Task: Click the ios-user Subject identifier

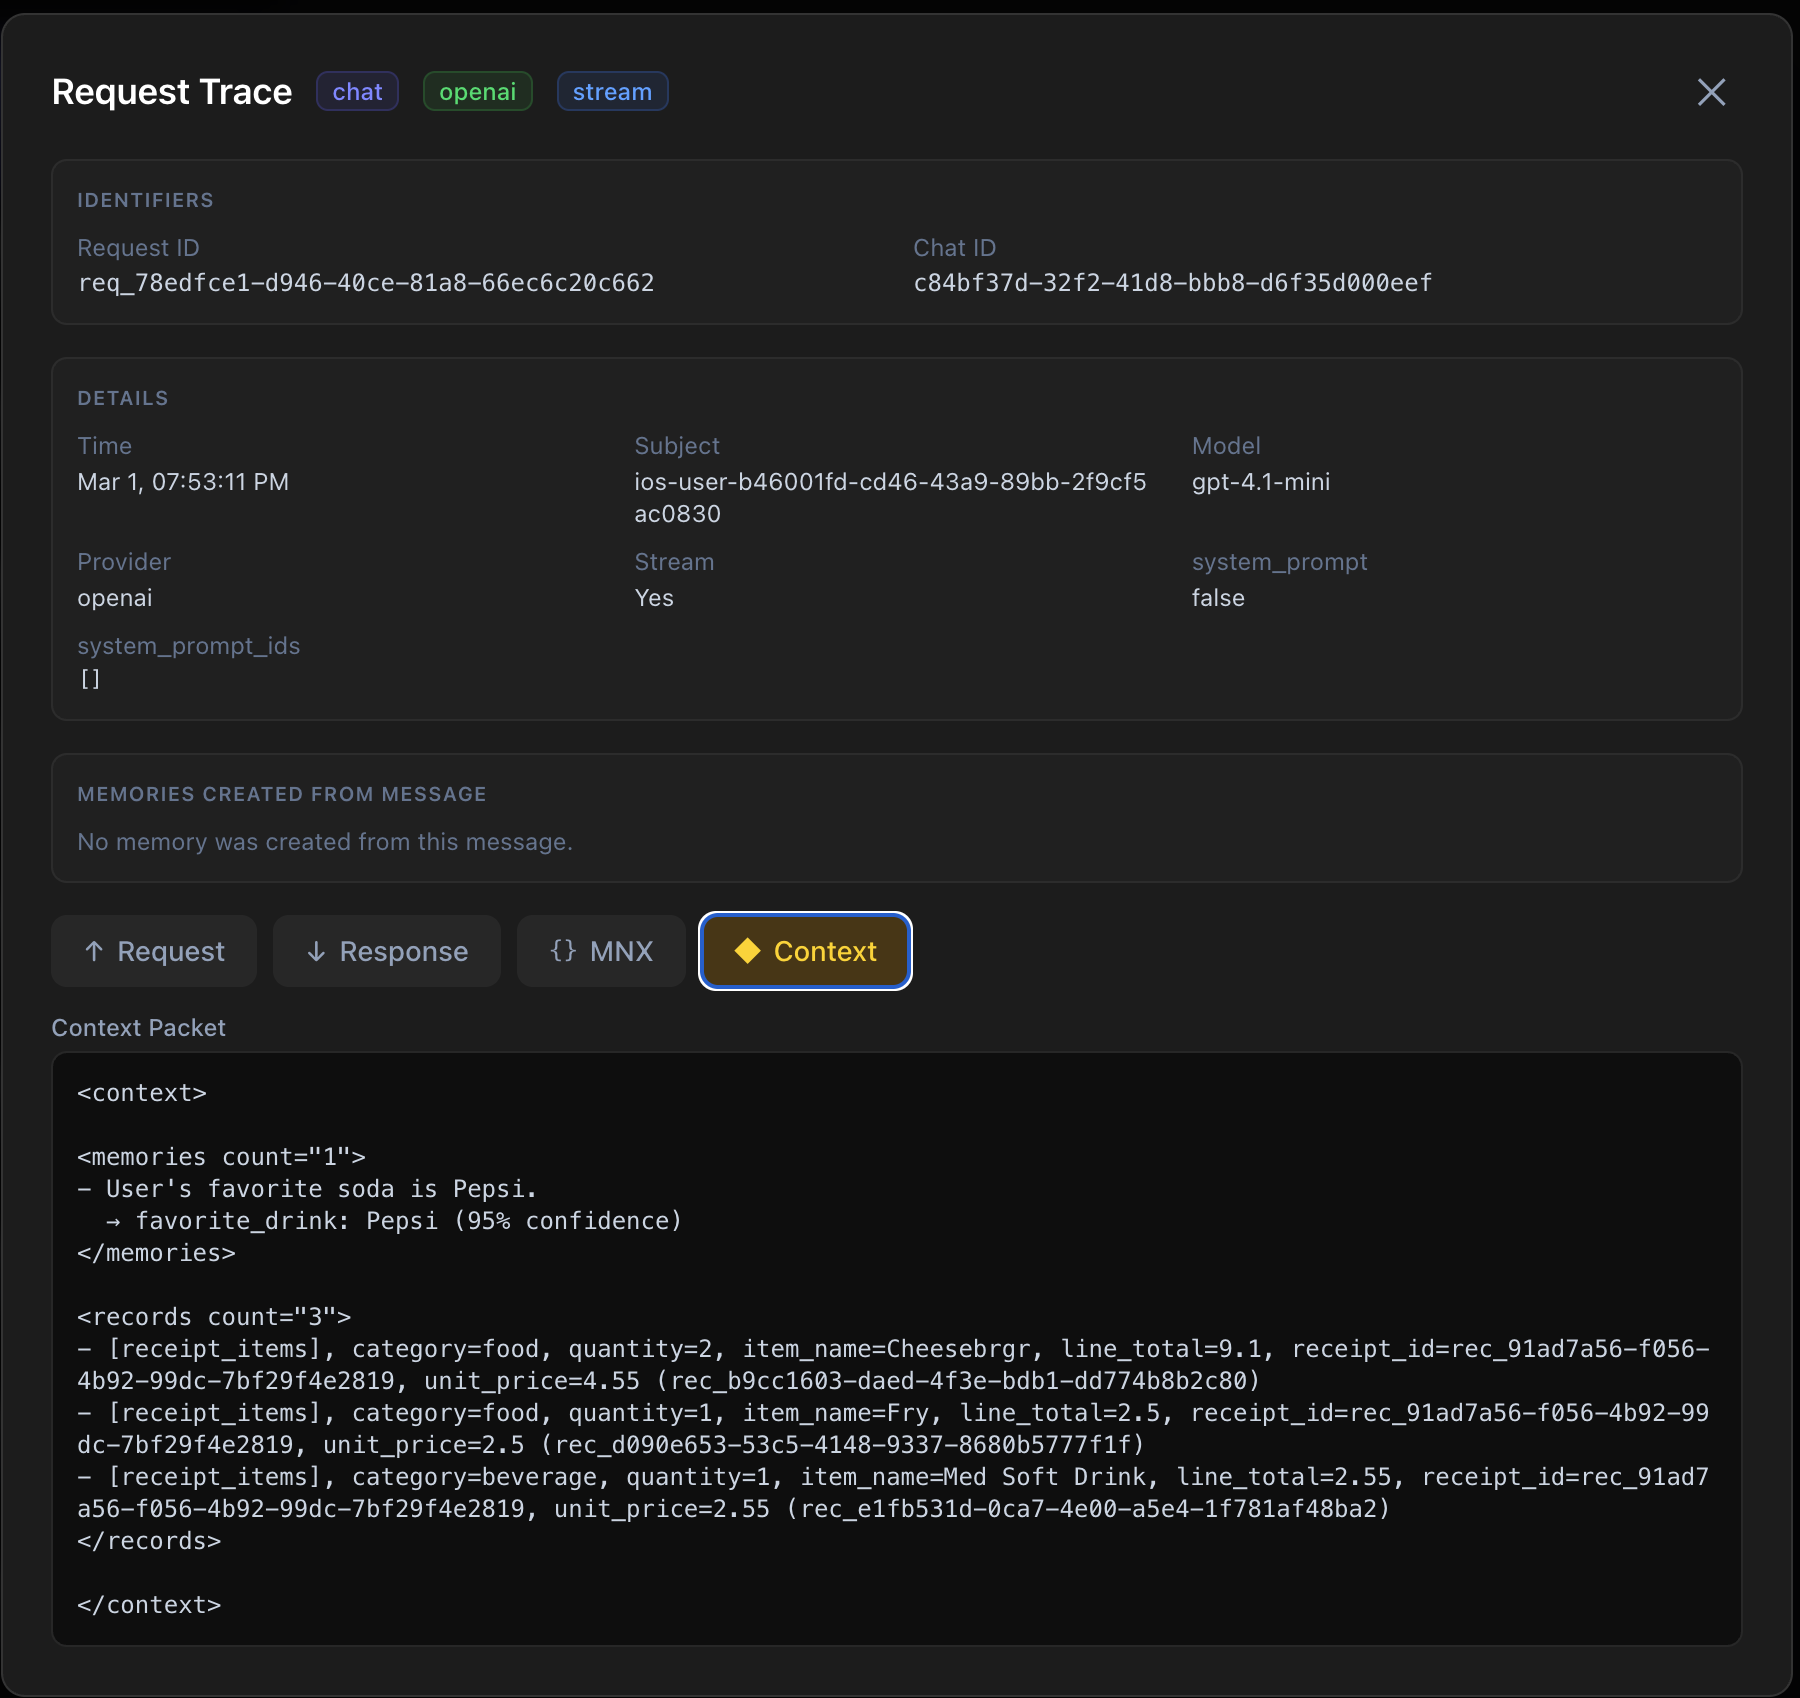Action: tap(890, 482)
